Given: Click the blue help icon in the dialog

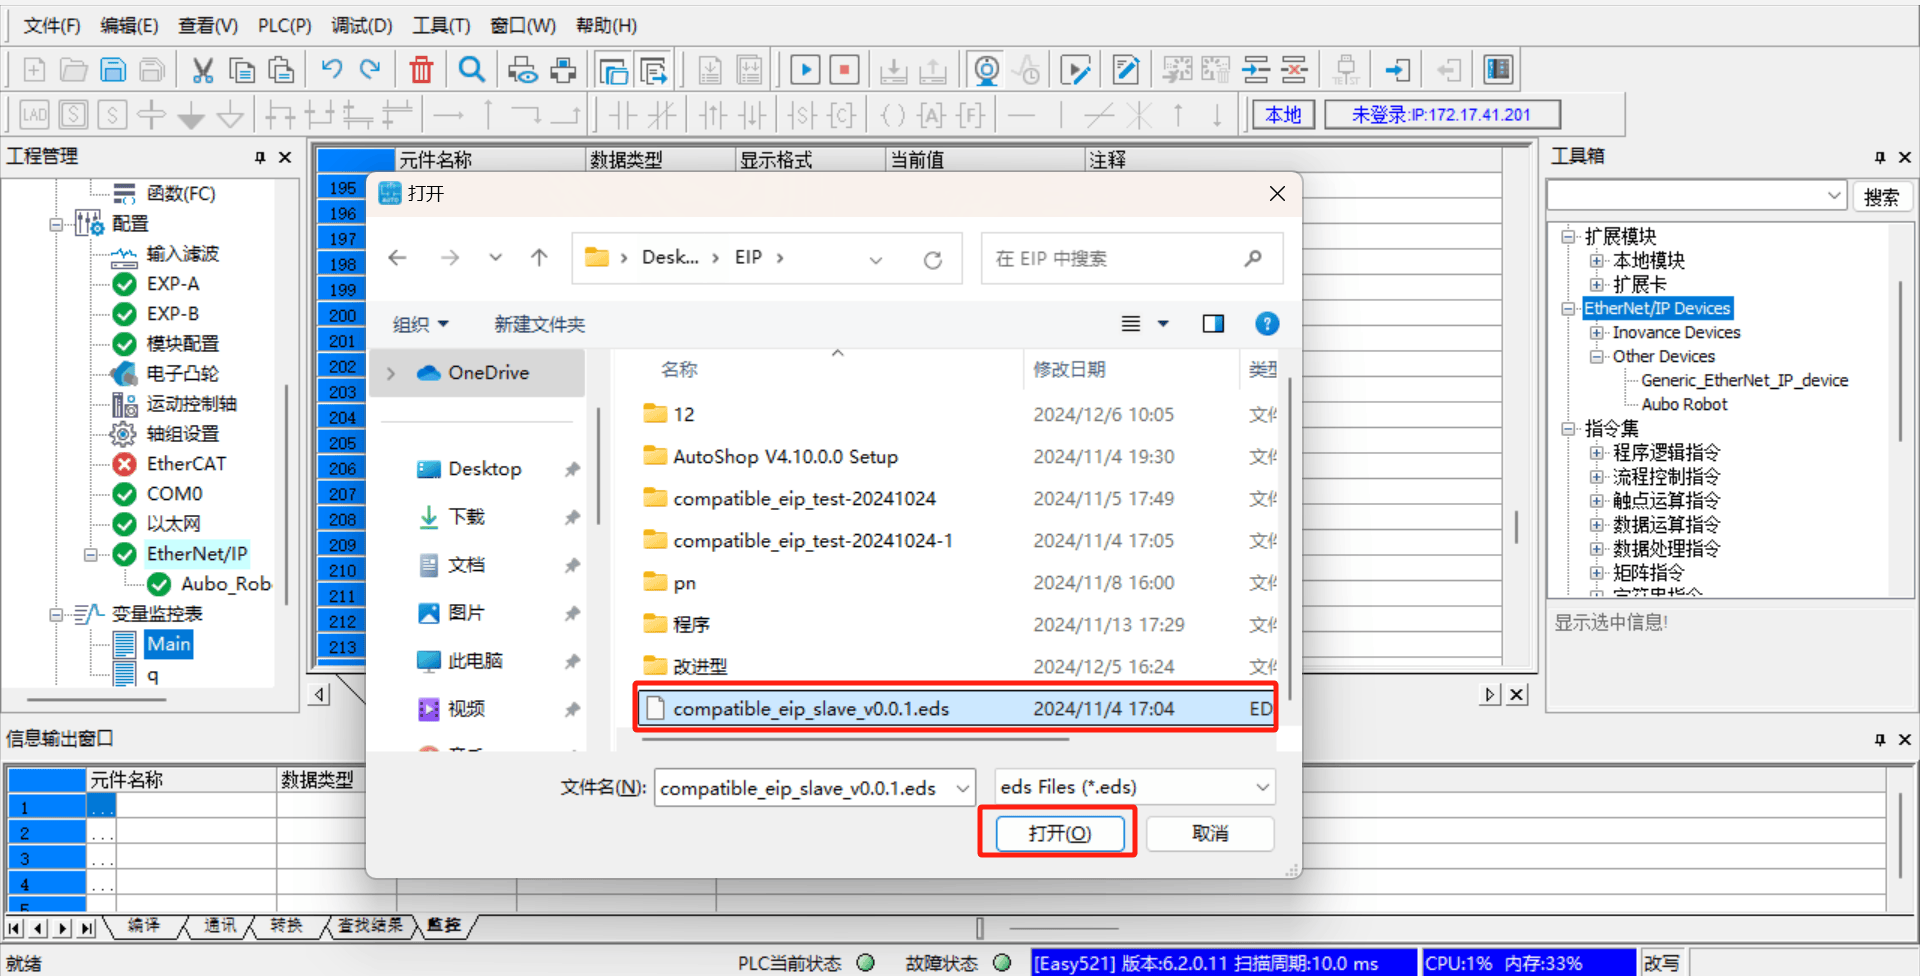Looking at the screenshot, I should pyautogui.click(x=1267, y=324).
